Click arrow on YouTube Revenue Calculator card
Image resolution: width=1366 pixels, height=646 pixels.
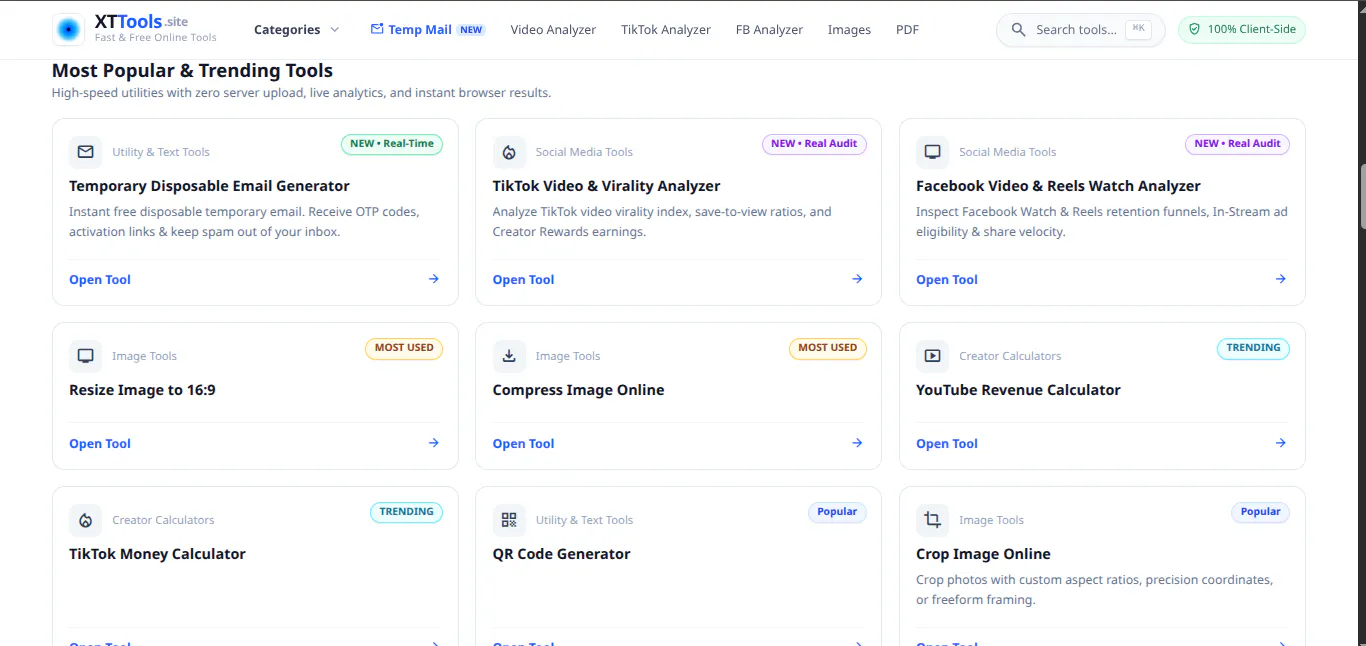[1281, 443]
